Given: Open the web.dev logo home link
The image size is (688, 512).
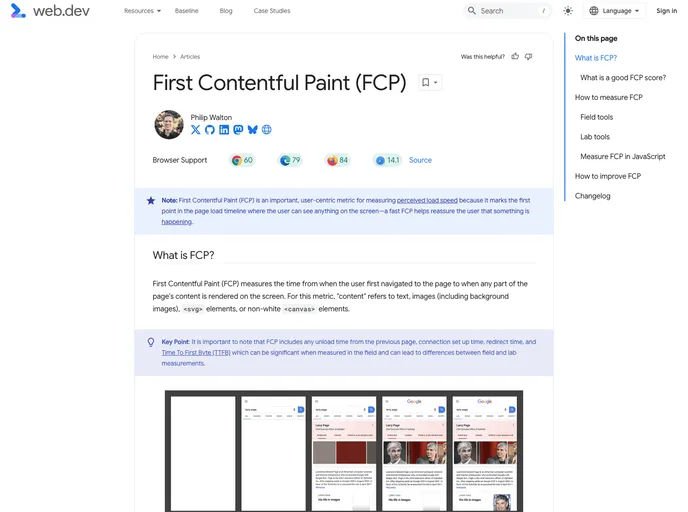Looking at the screenshot, I should pos(50,11).
